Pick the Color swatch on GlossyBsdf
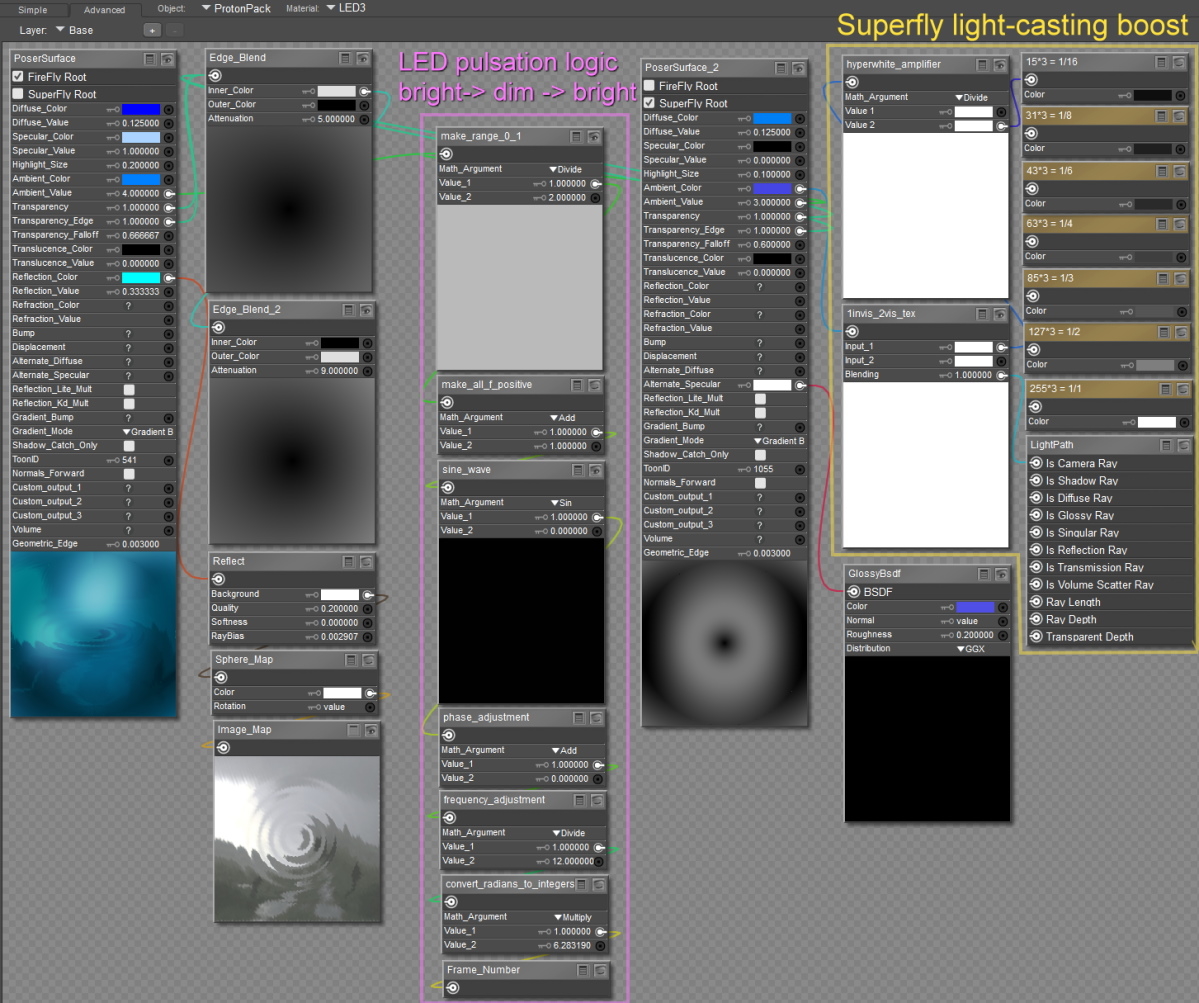The width and height of the screenshot is (1199, 1003). point(975,607)
